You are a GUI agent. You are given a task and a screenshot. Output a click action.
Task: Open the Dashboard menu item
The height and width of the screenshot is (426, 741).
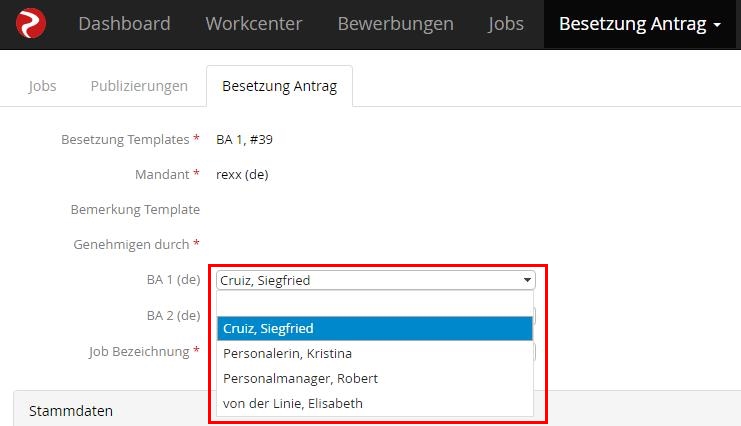pos(124,24)
